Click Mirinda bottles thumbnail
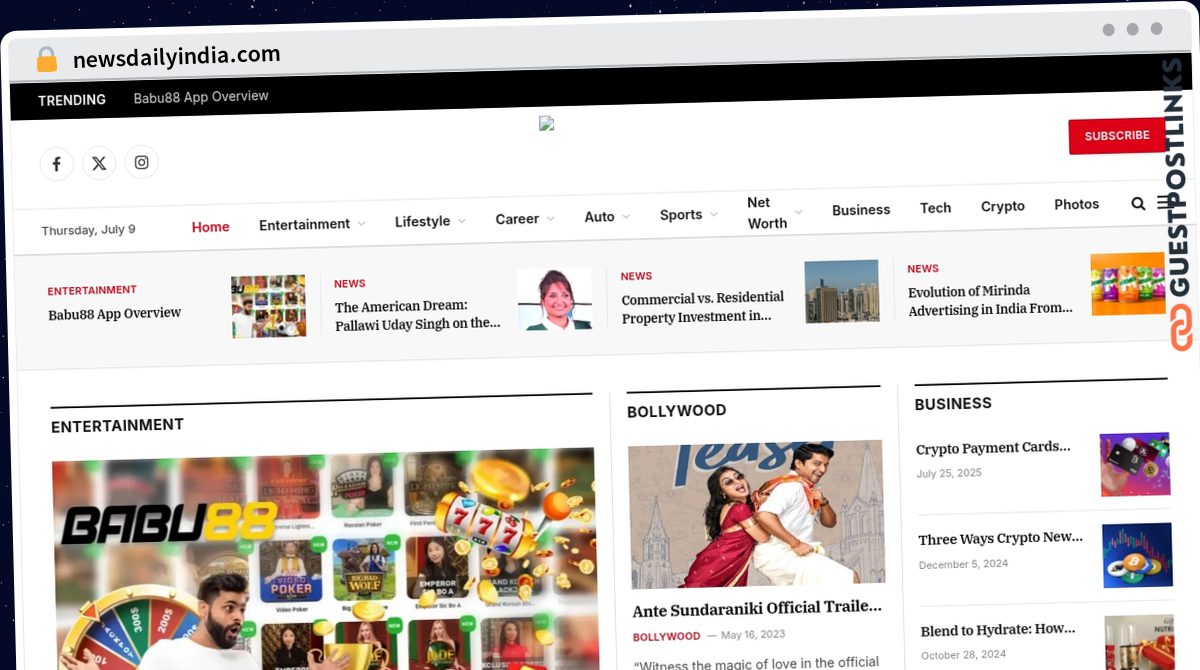 click(1128, 284)
